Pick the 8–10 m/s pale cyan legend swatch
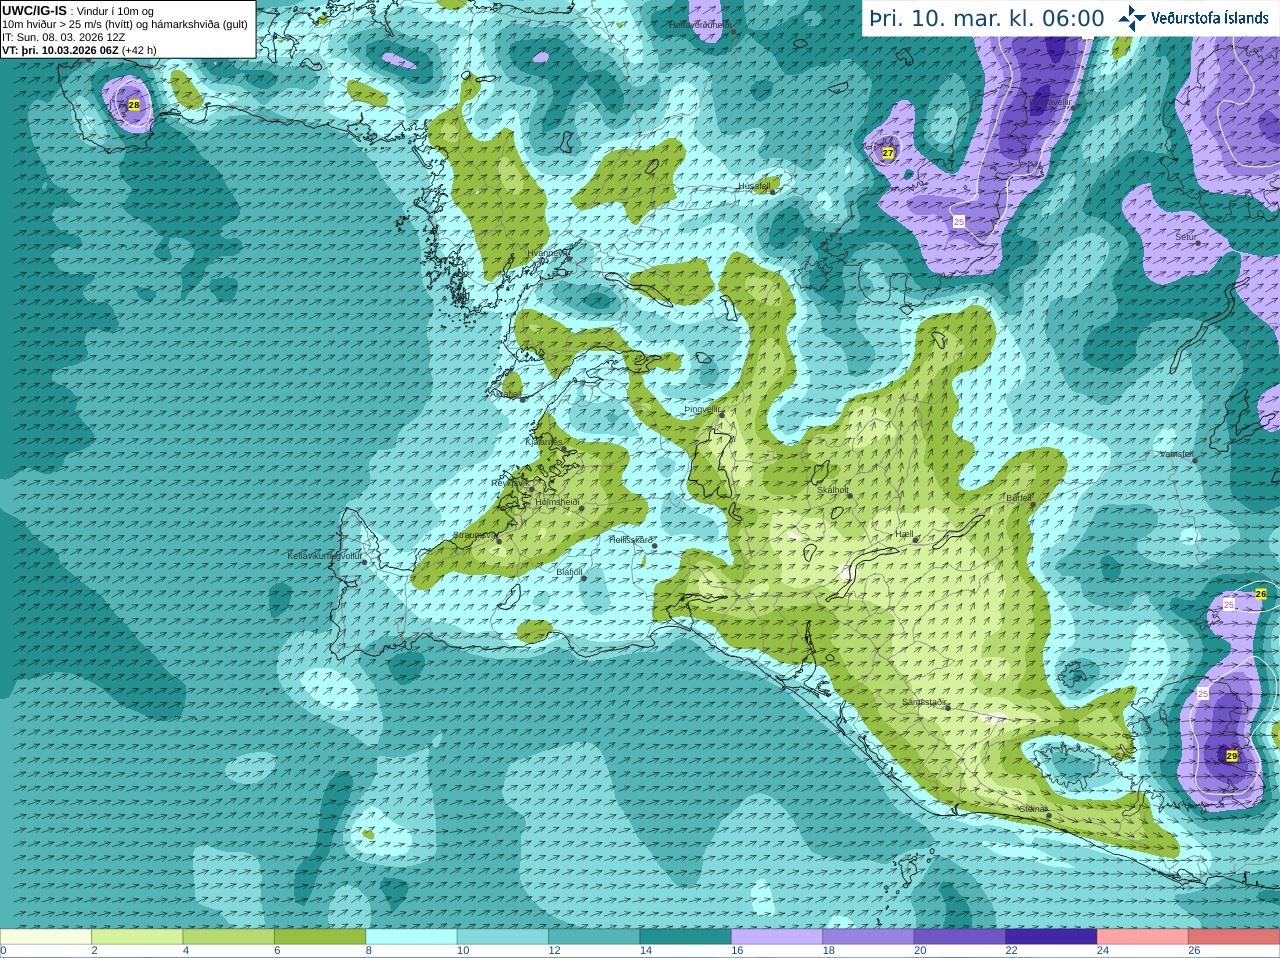The width and height of the screenshot is (1280, 958). tap(411, 937)
